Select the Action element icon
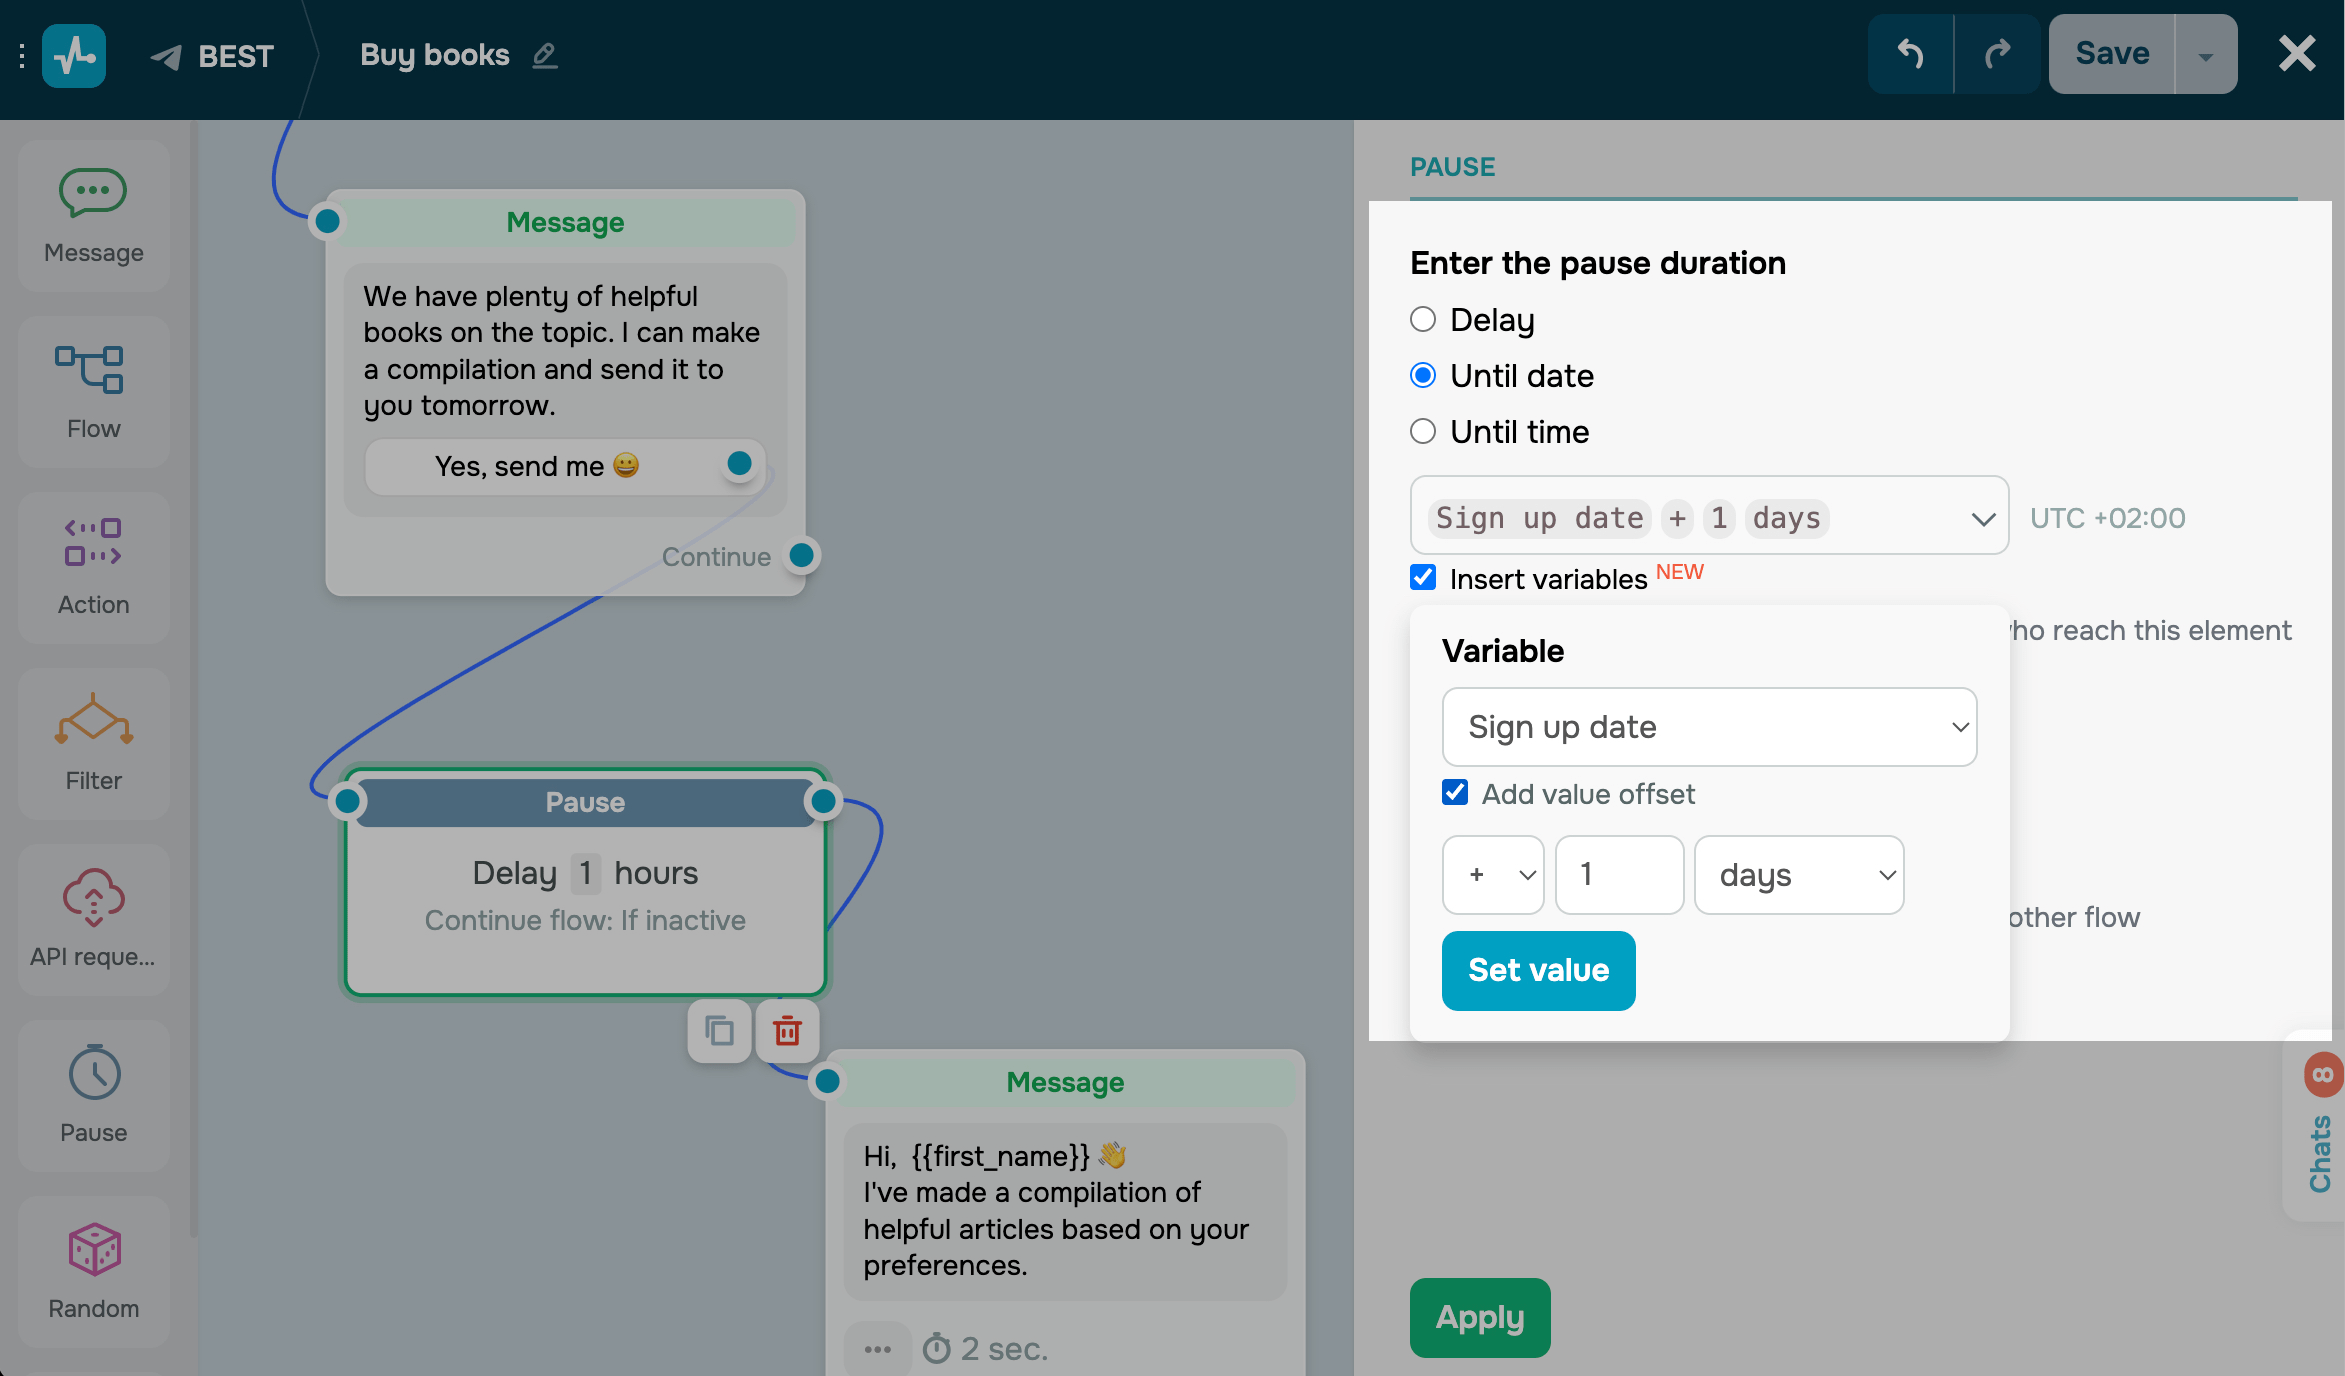 (x=93, y=543)
